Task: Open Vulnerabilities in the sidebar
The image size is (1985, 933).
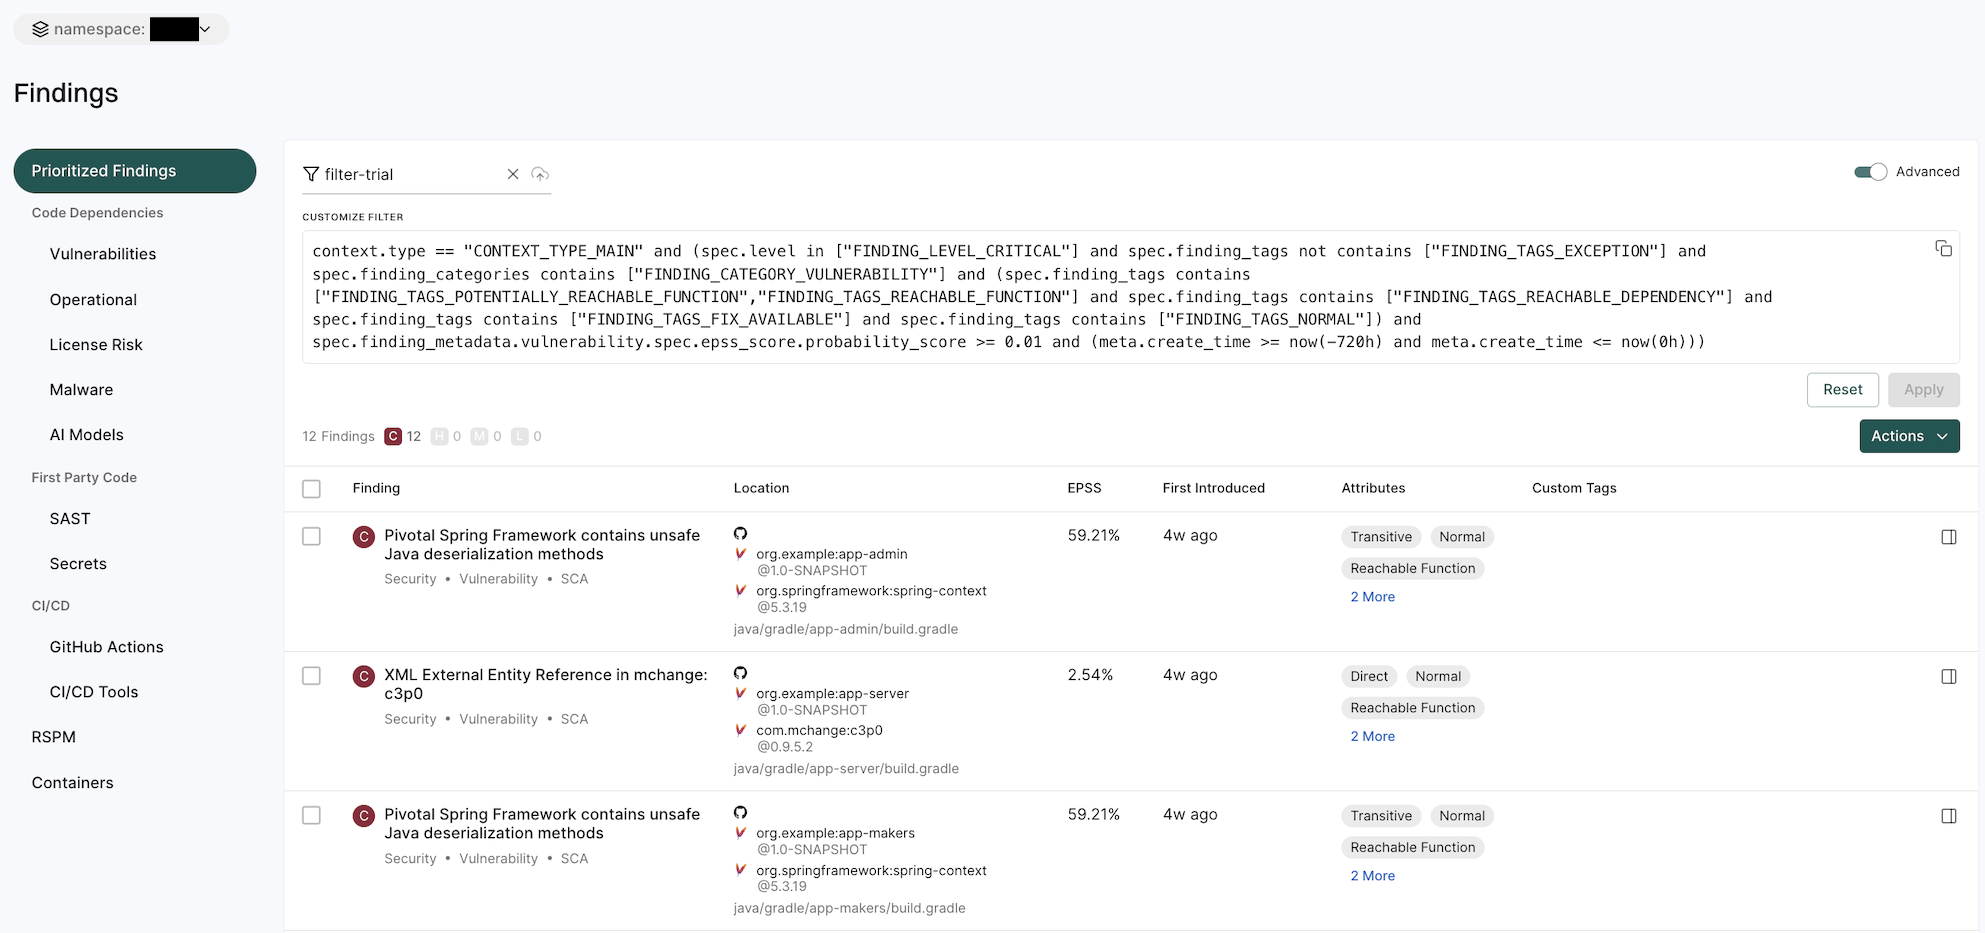Action: click(x=103, y=254)
